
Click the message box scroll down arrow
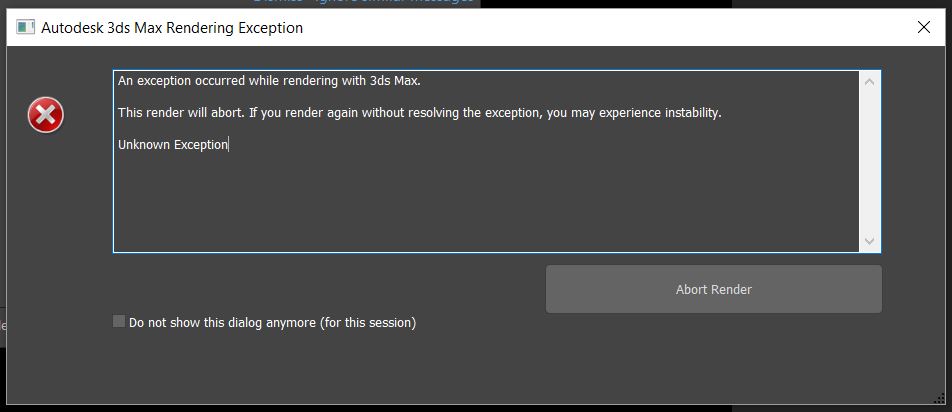[x=869, y=241]
